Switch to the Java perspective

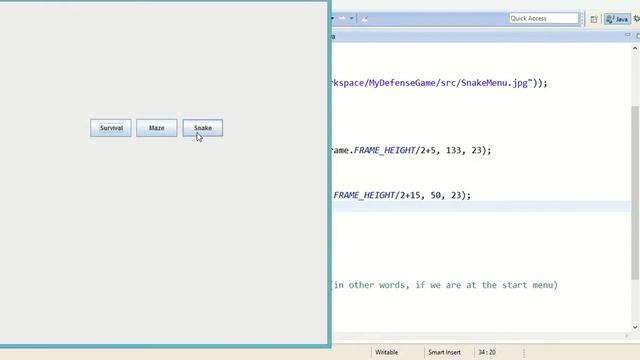[x=617, y=19]
